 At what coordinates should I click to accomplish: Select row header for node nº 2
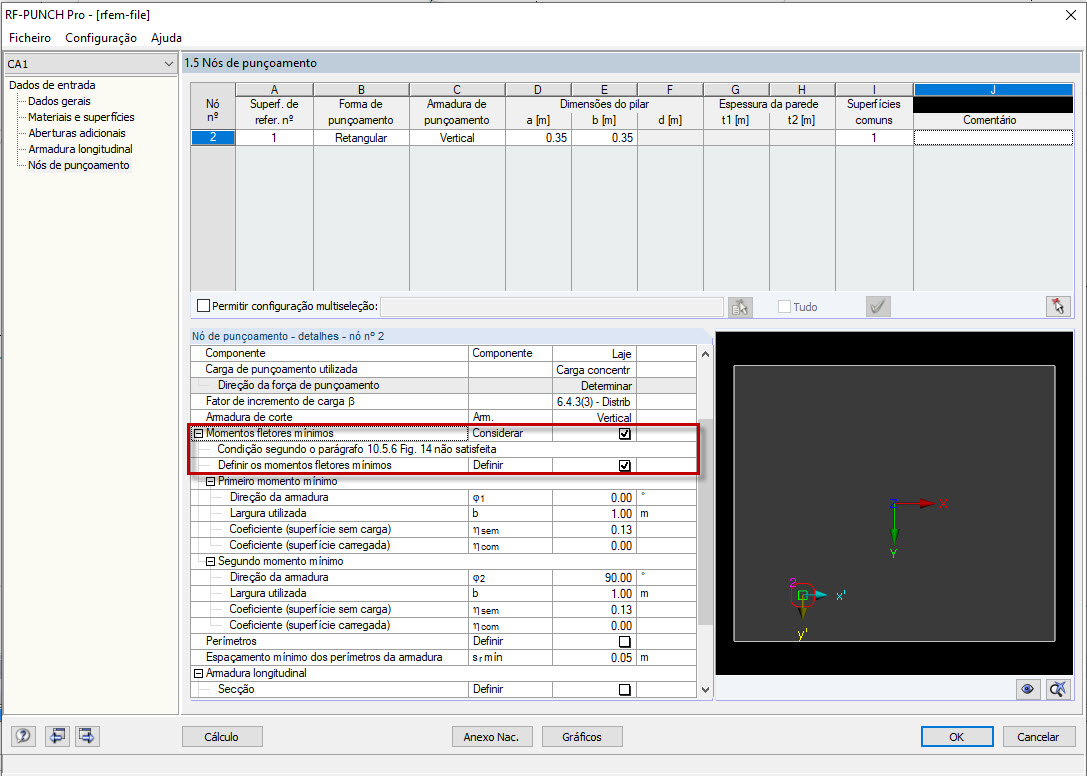(x=213, y=137)
